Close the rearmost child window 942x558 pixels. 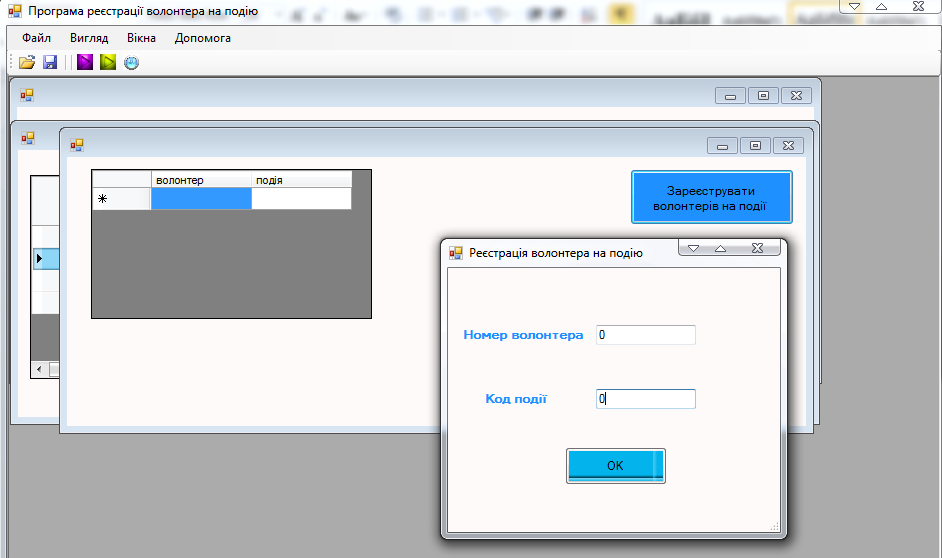[x=797, y=96]
